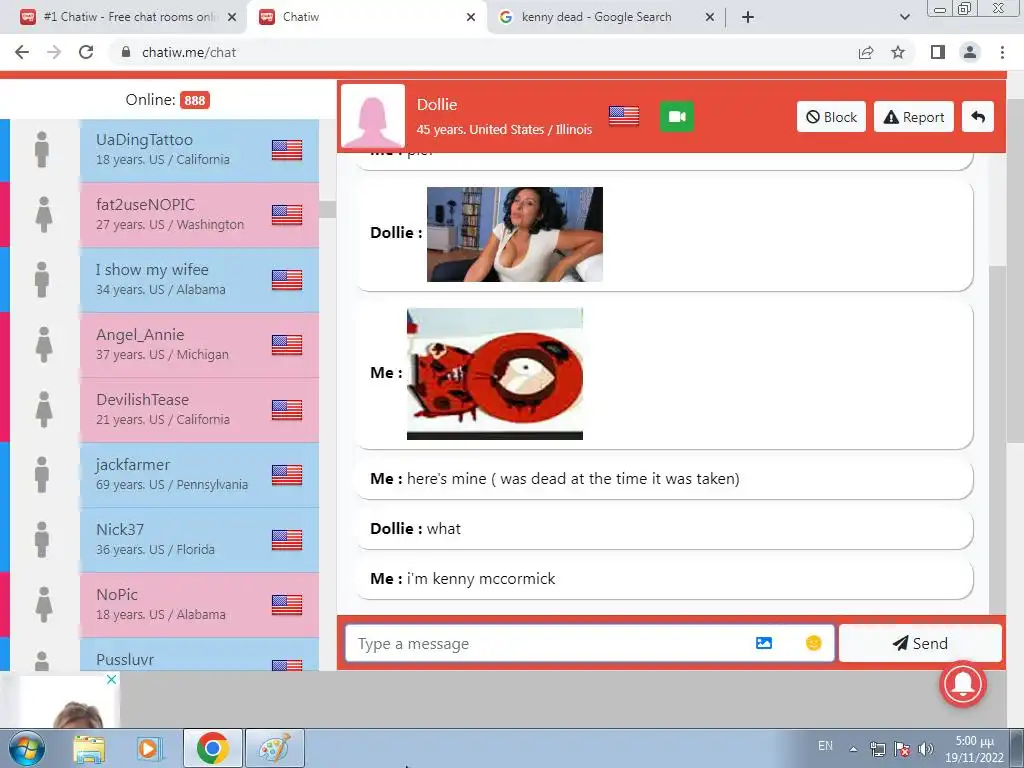This screenshot has width=1024, height=768.
Task: Share this page icon
Action: 866,52
